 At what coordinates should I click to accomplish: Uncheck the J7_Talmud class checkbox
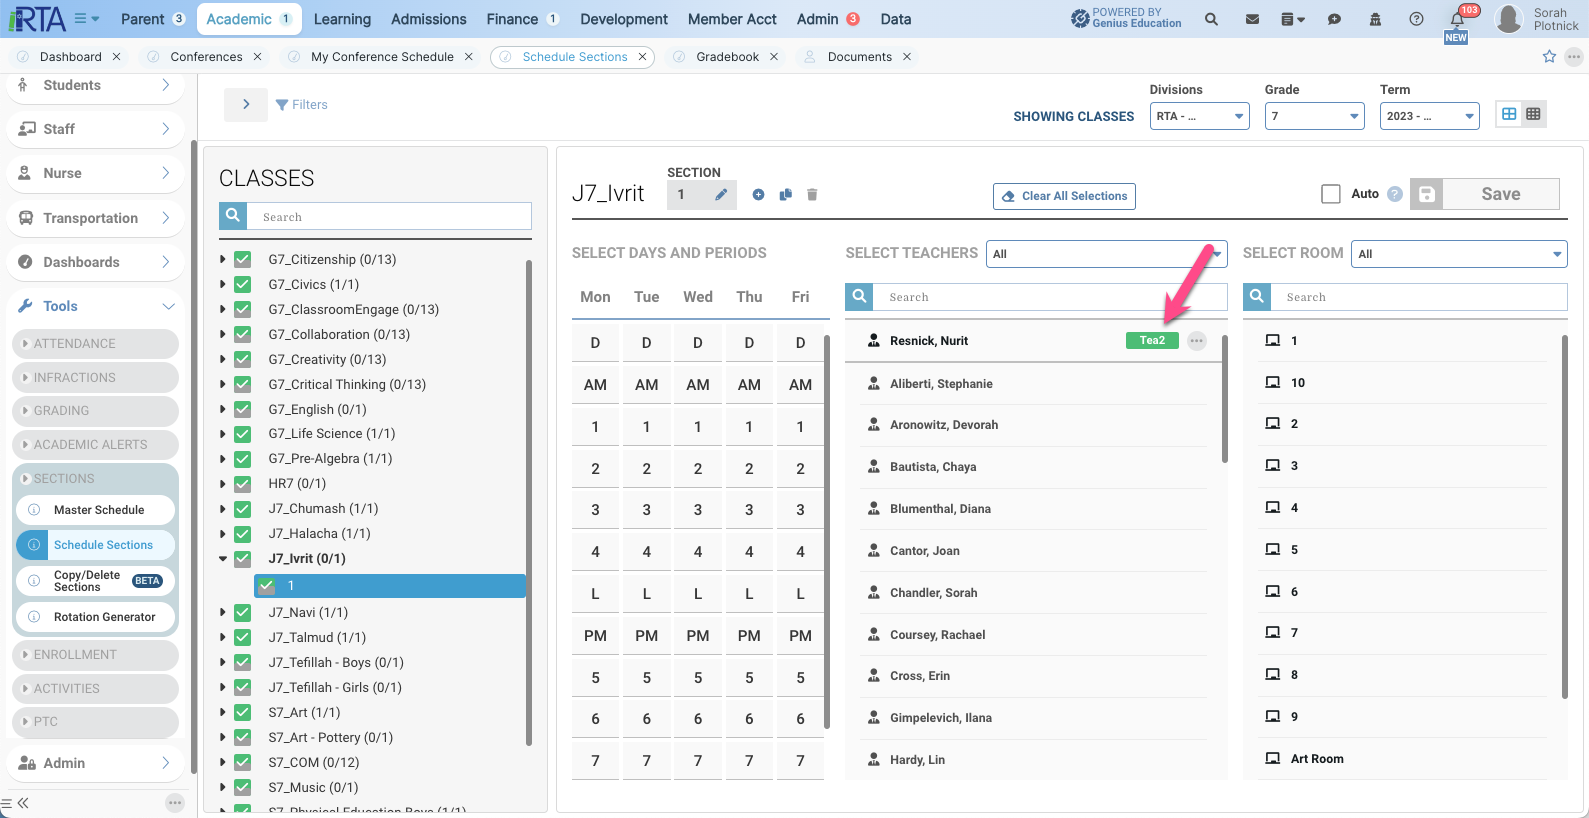(x=242, y=637)
